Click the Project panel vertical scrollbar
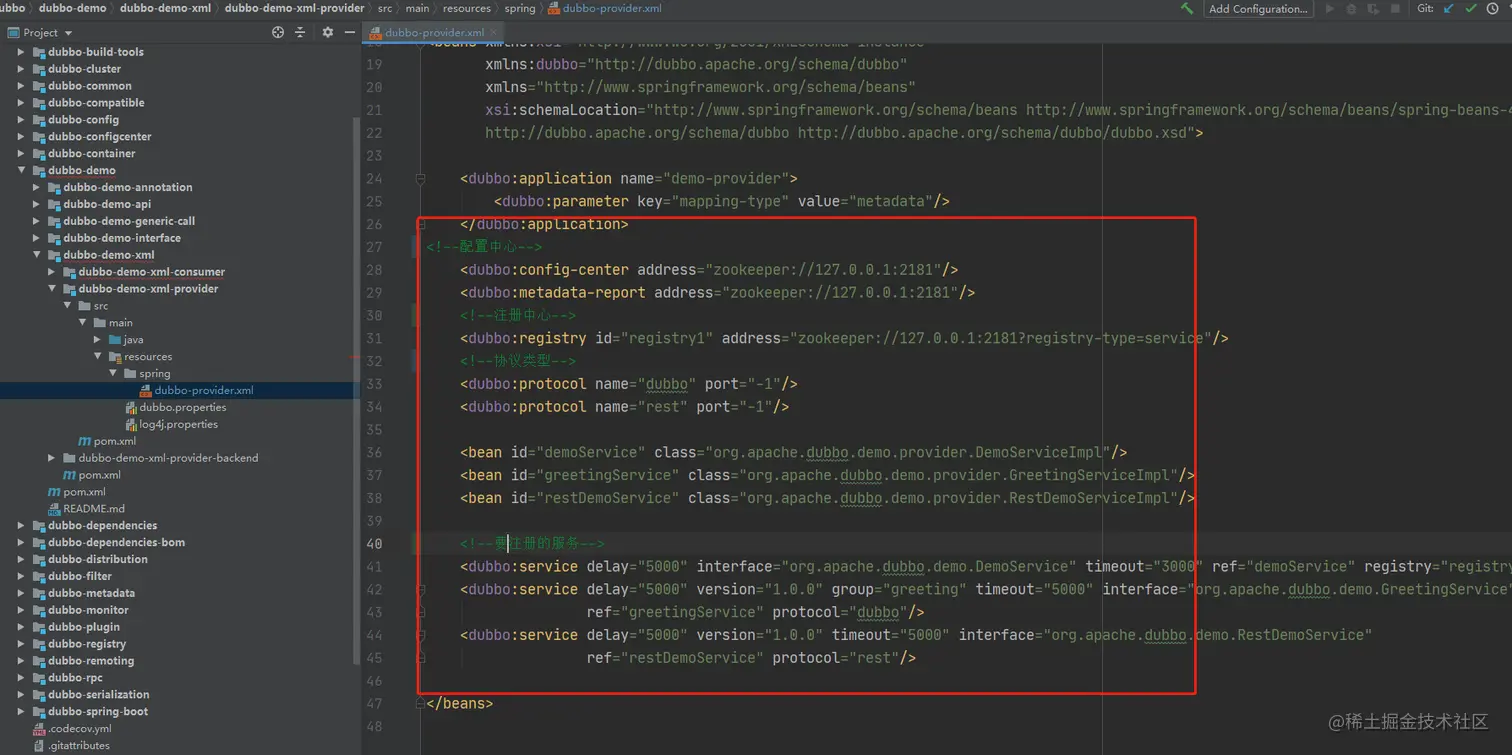1512x755 pixels. tap(356, 390)
